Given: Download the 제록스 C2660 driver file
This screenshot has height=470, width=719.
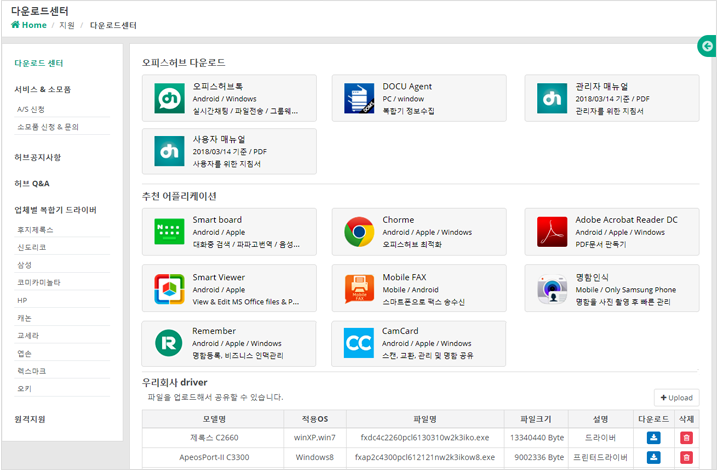Looking at the screenshot, I should (653, 437).
